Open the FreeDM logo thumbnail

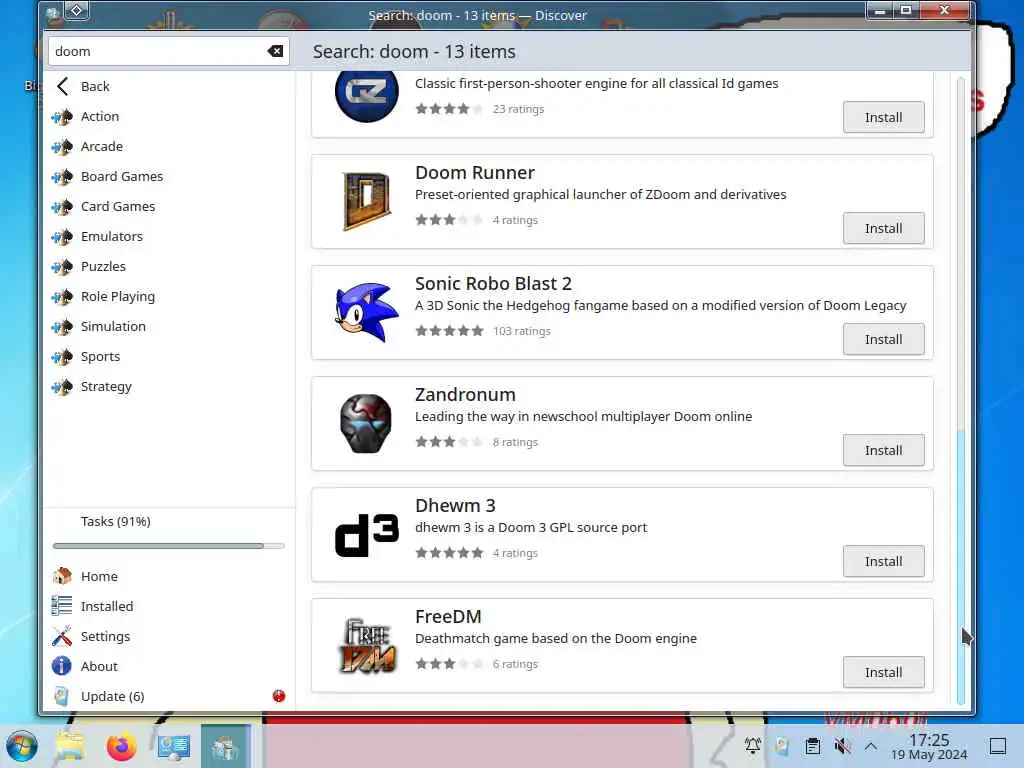coord(368,645)
